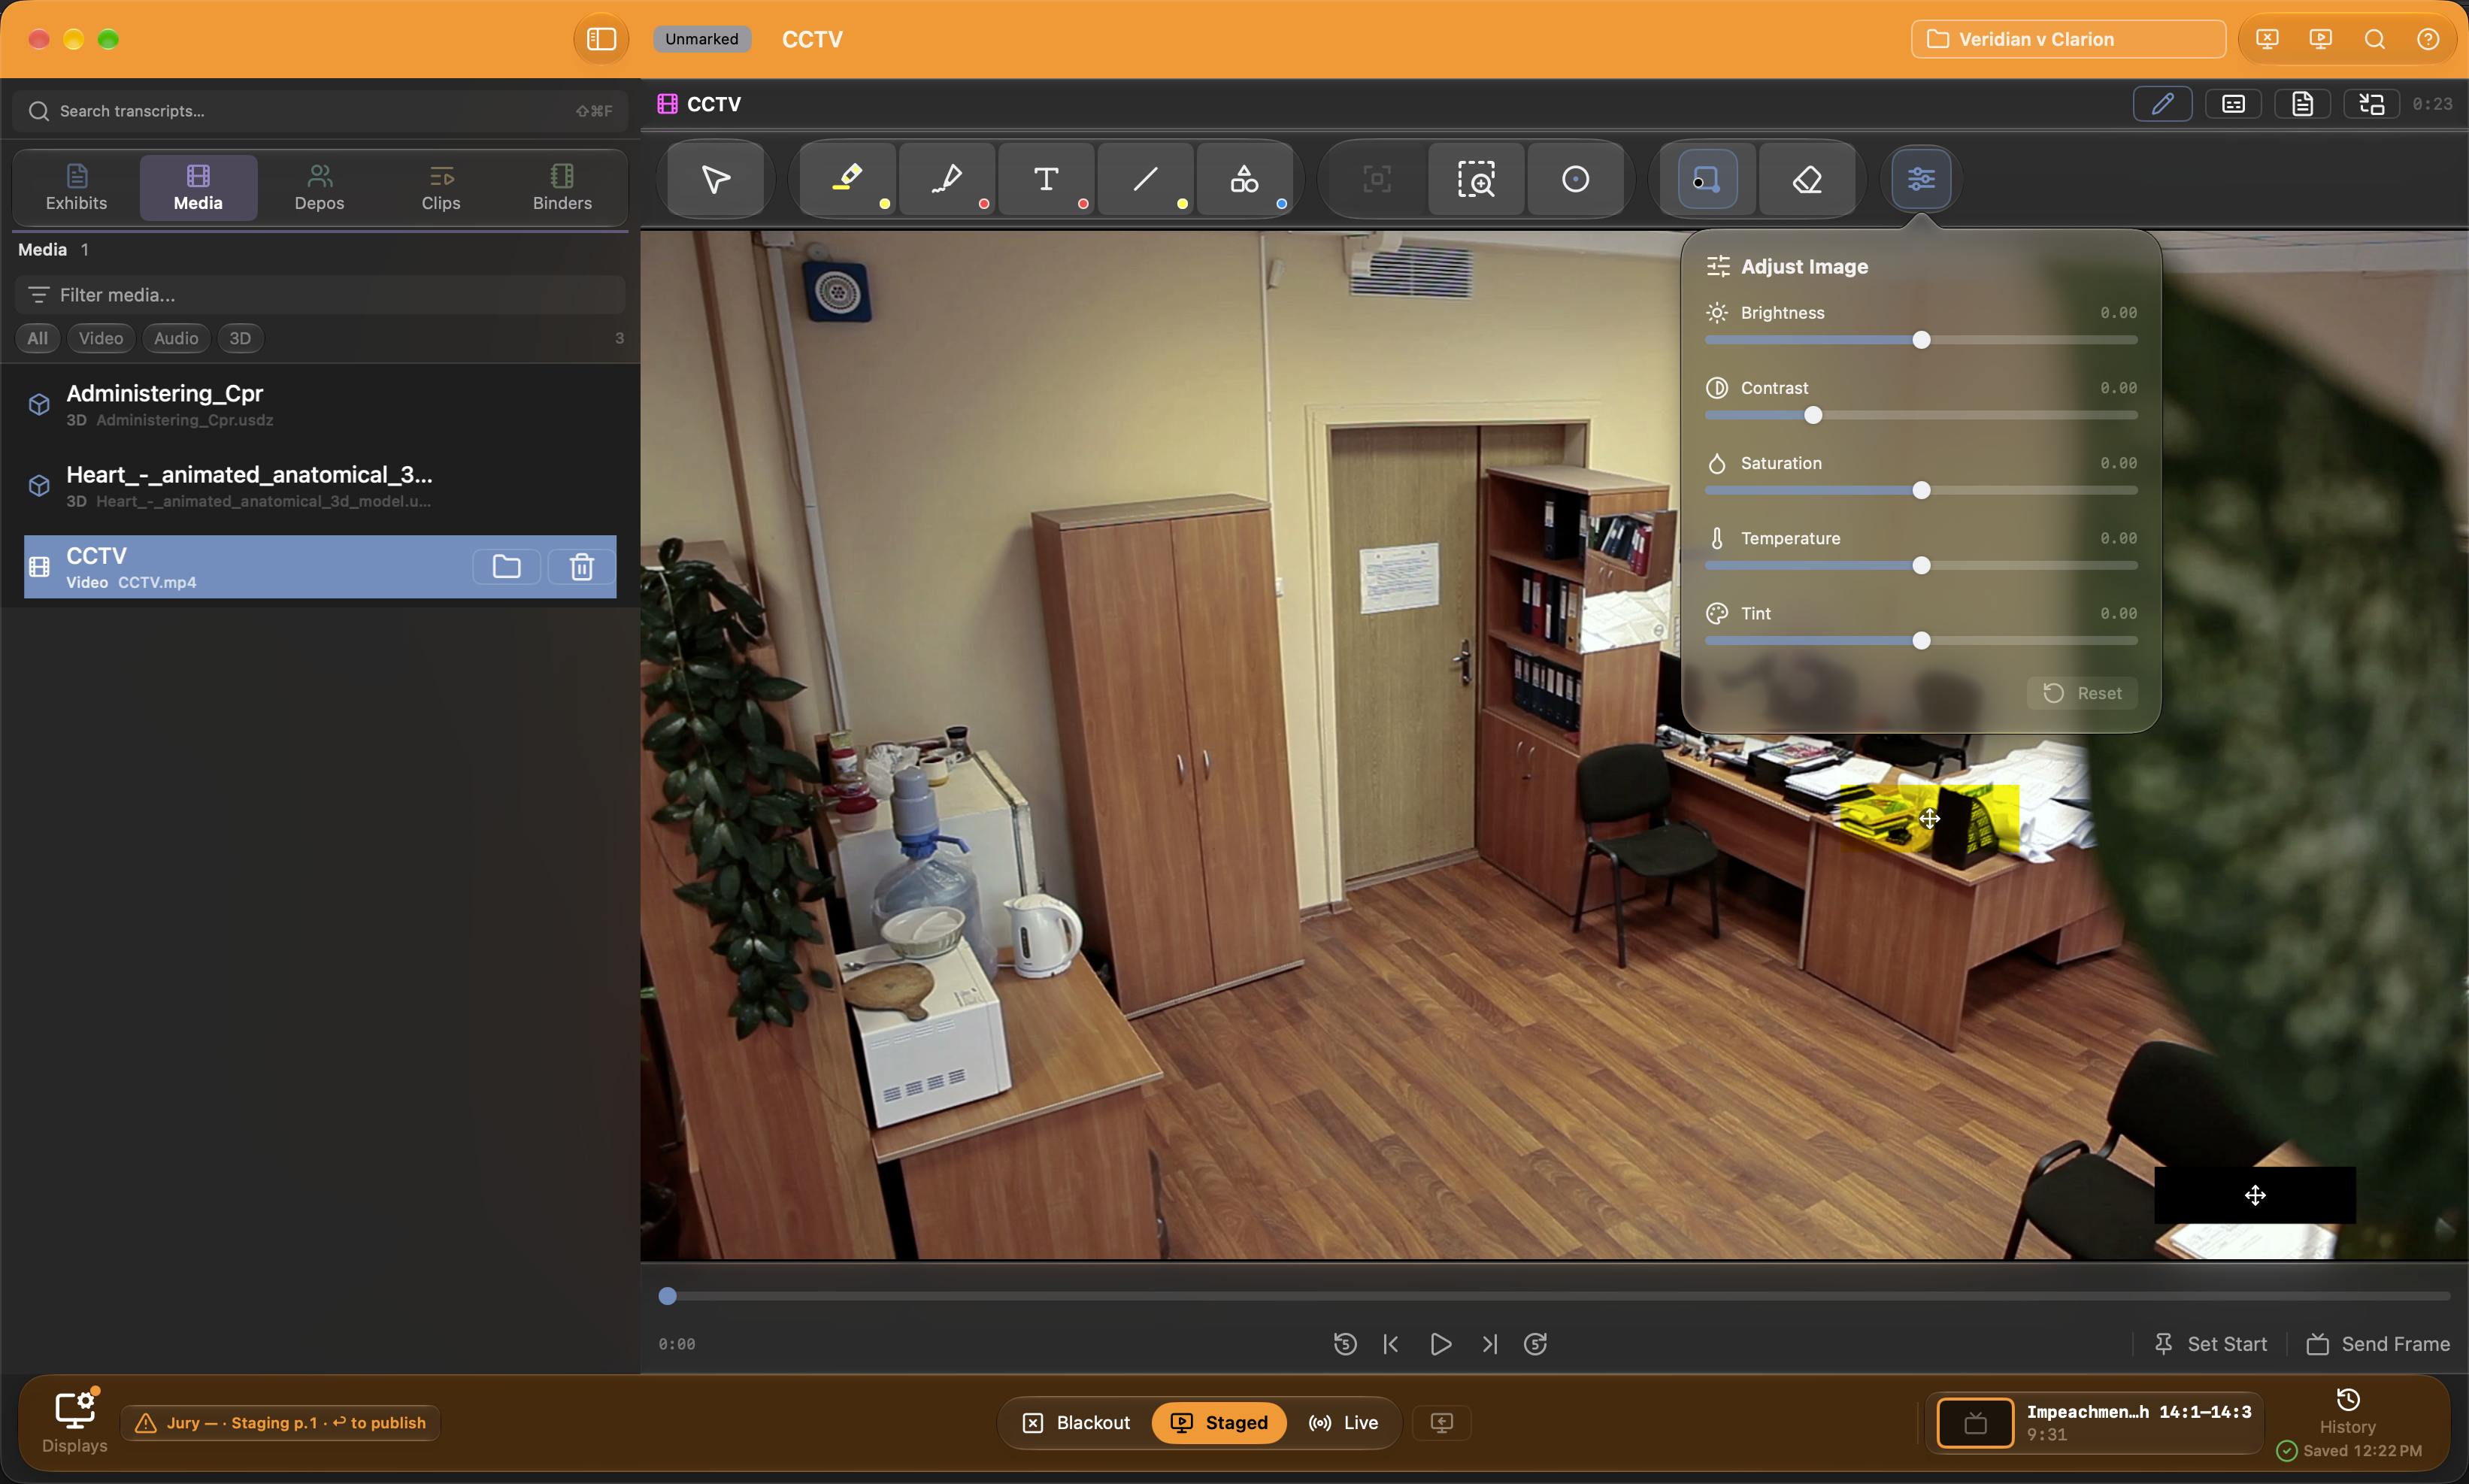Select the line drawing tool
2469x1484 pixels.
click(x=1145, y=180)
